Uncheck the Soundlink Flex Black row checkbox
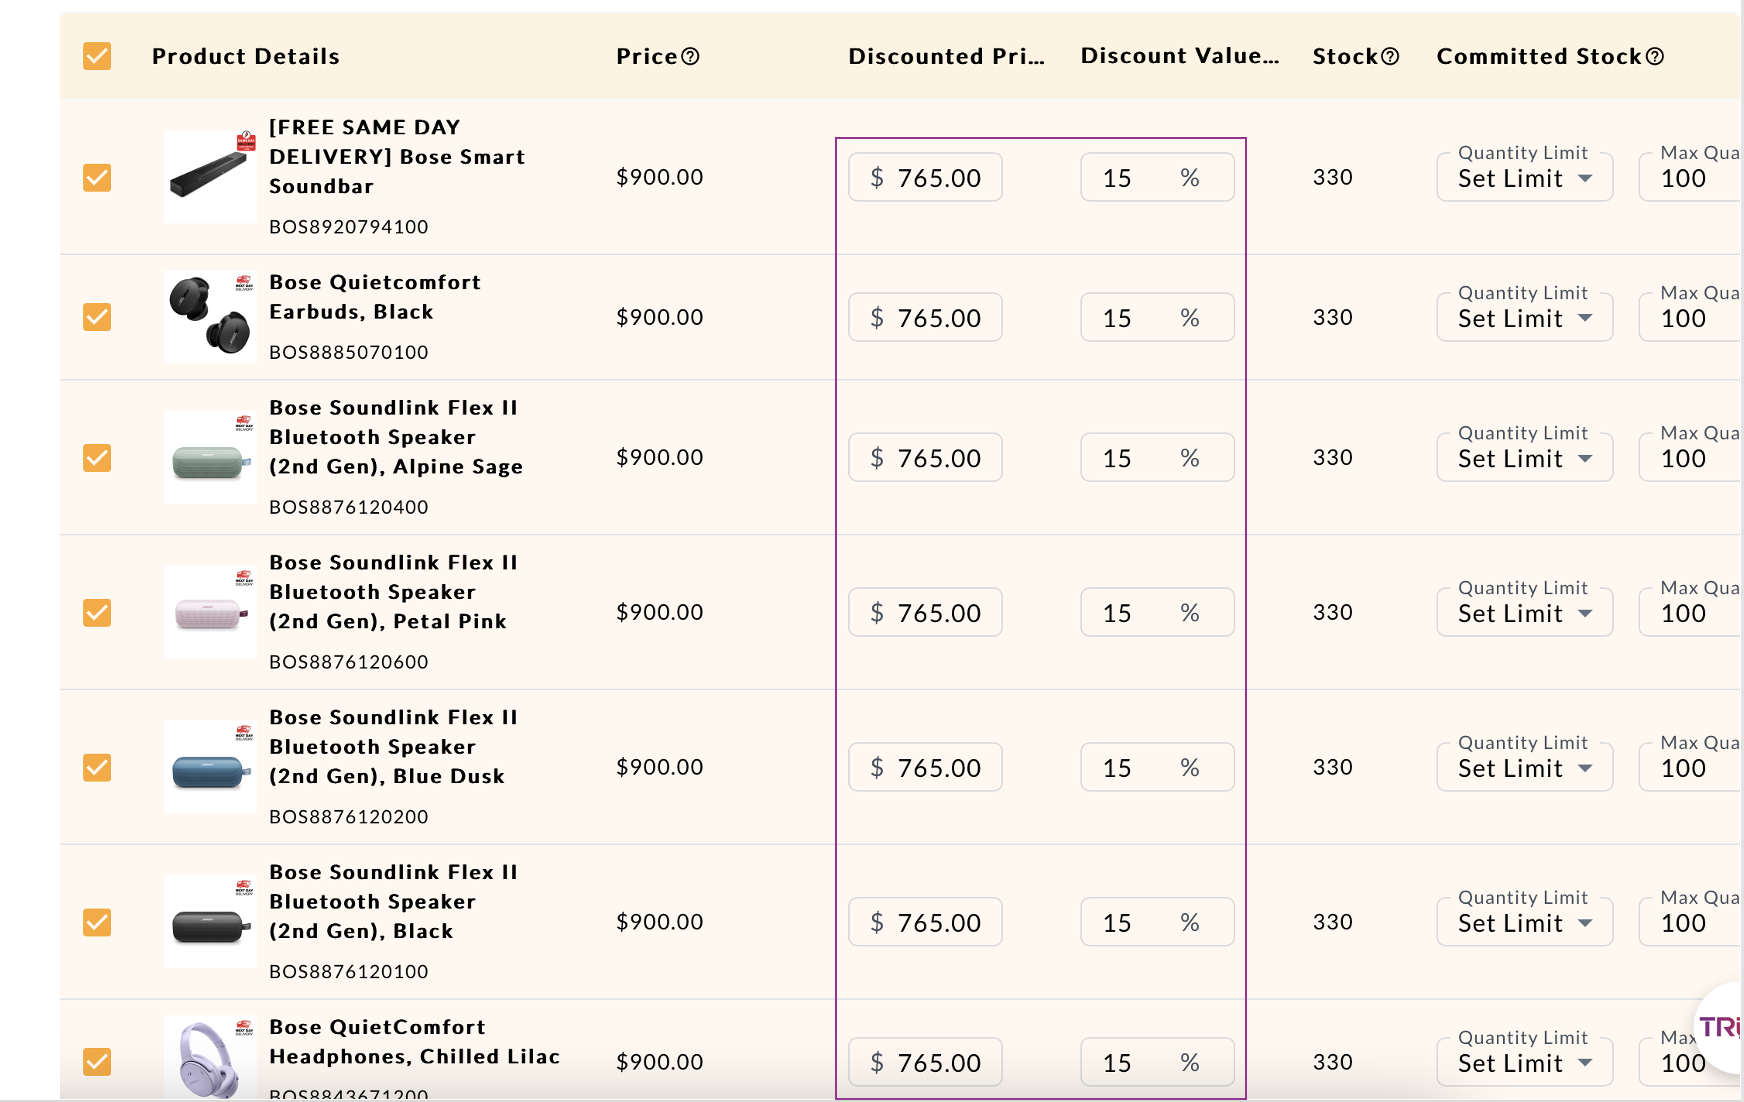The height and width of the screenshot is (1102, 1744). [97, 922]
